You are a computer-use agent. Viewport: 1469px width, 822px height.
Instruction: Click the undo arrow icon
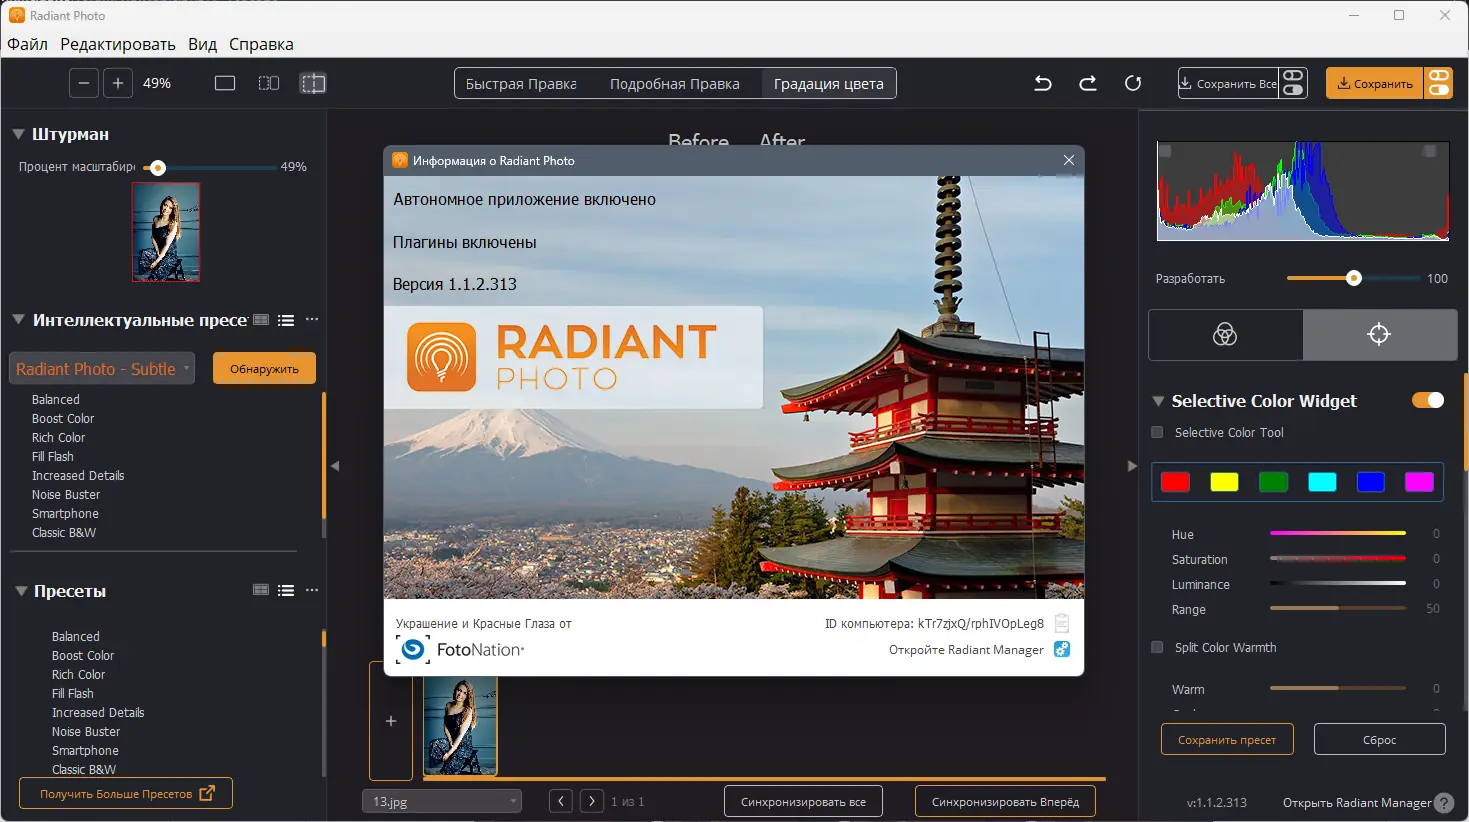click(x=1043, y=84)
